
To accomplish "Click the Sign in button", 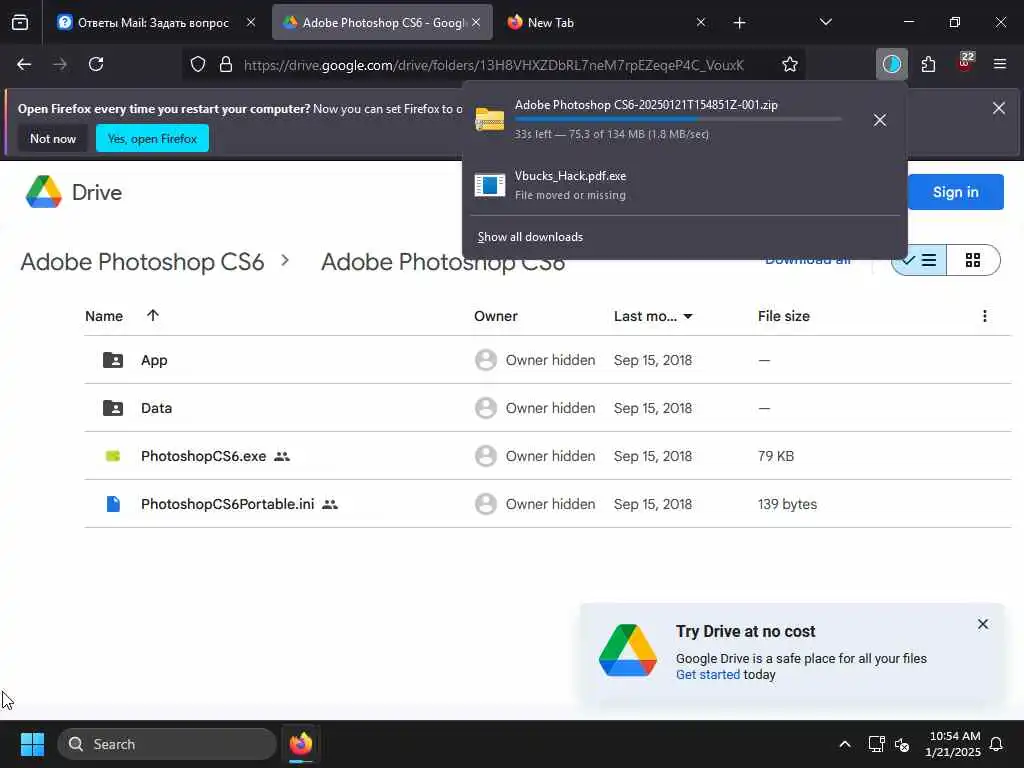I will [x=955, y=192].
